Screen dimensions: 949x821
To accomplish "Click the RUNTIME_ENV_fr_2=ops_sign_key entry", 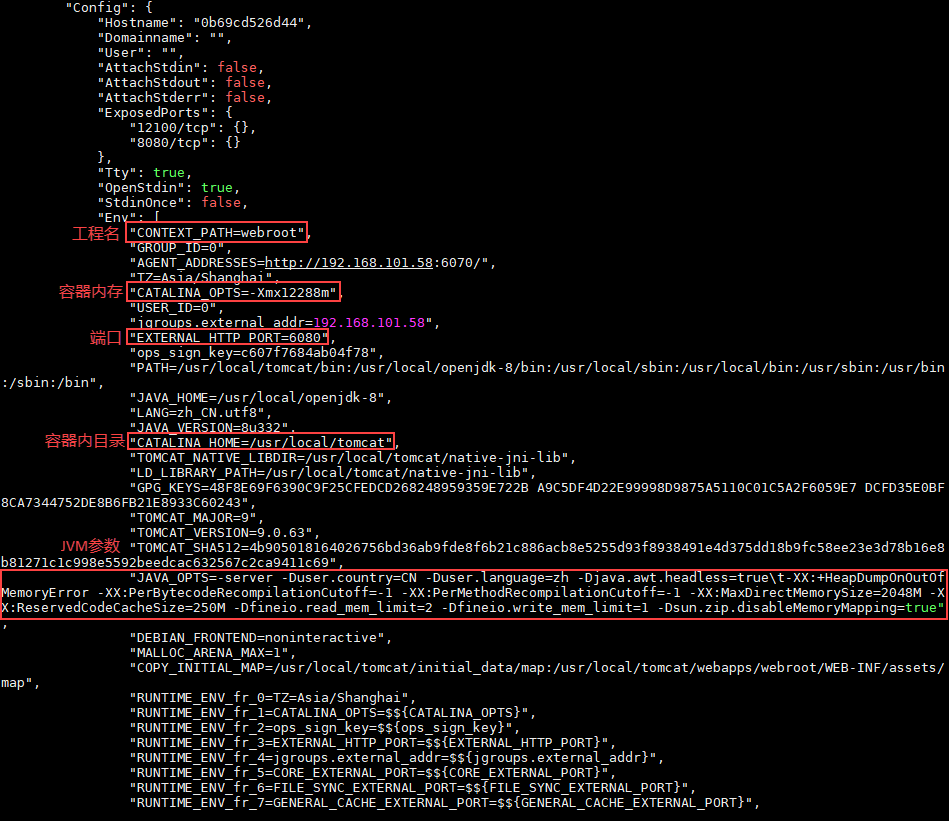I will [x=324, y=728].
